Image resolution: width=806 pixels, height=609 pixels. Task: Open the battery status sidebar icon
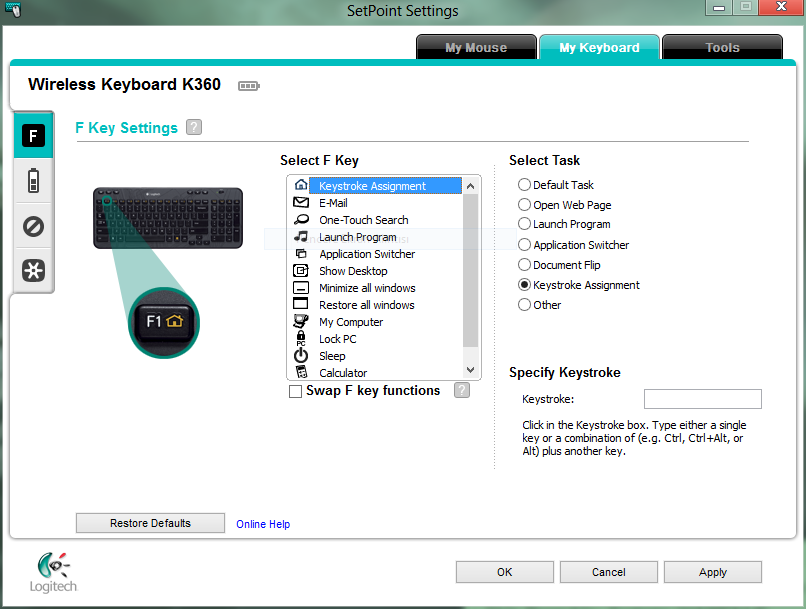(x=33, y=181)
